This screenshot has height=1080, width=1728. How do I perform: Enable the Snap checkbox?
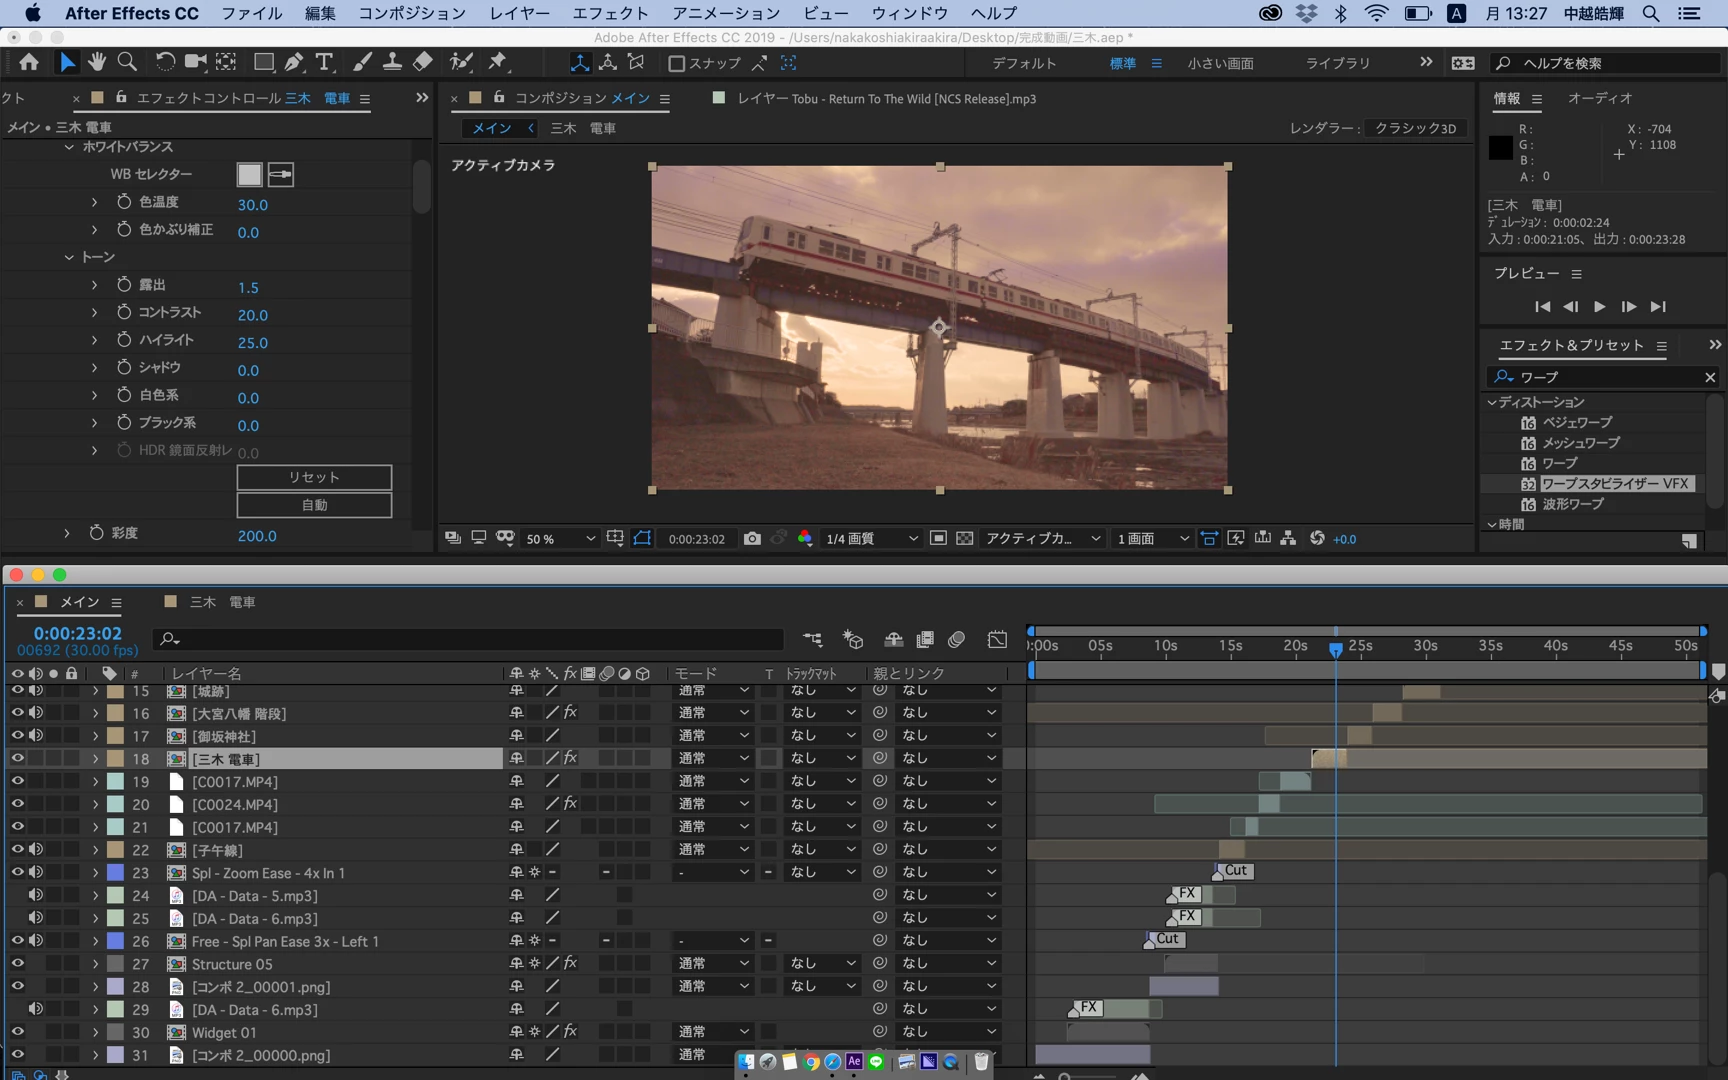(x=677, y=64)
